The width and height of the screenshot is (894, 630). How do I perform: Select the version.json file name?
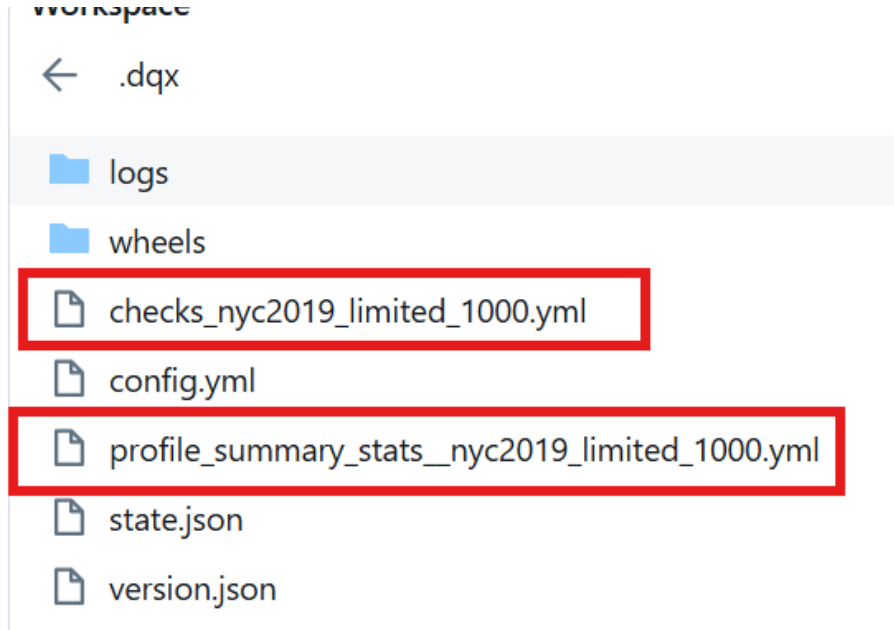(193, 590)
